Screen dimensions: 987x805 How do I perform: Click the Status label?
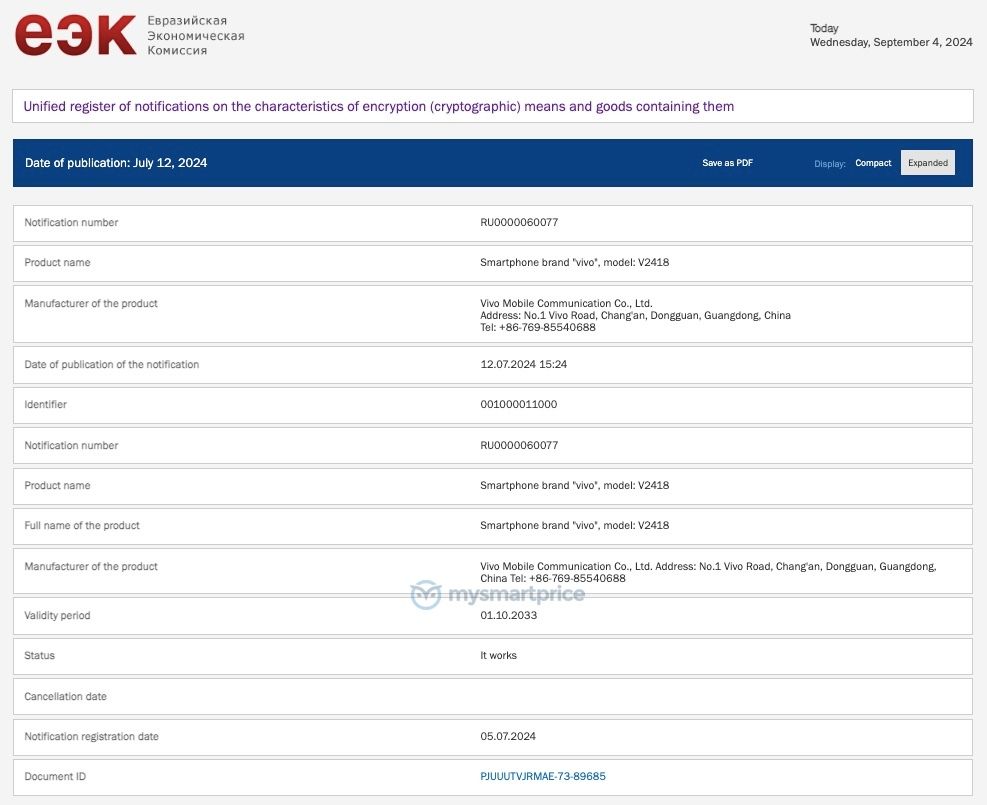click(x=40, y=655)
